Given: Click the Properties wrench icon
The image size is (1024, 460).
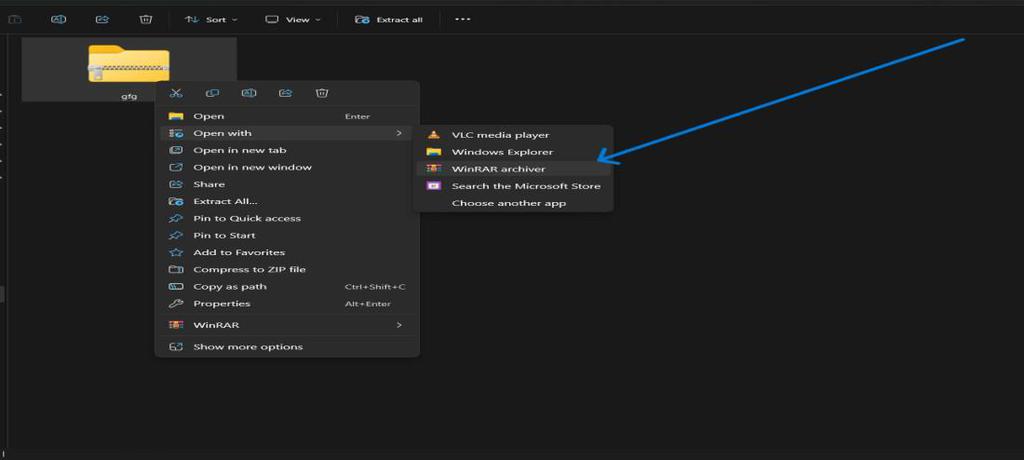Looking at the screenshot, I should click(176, 303).
